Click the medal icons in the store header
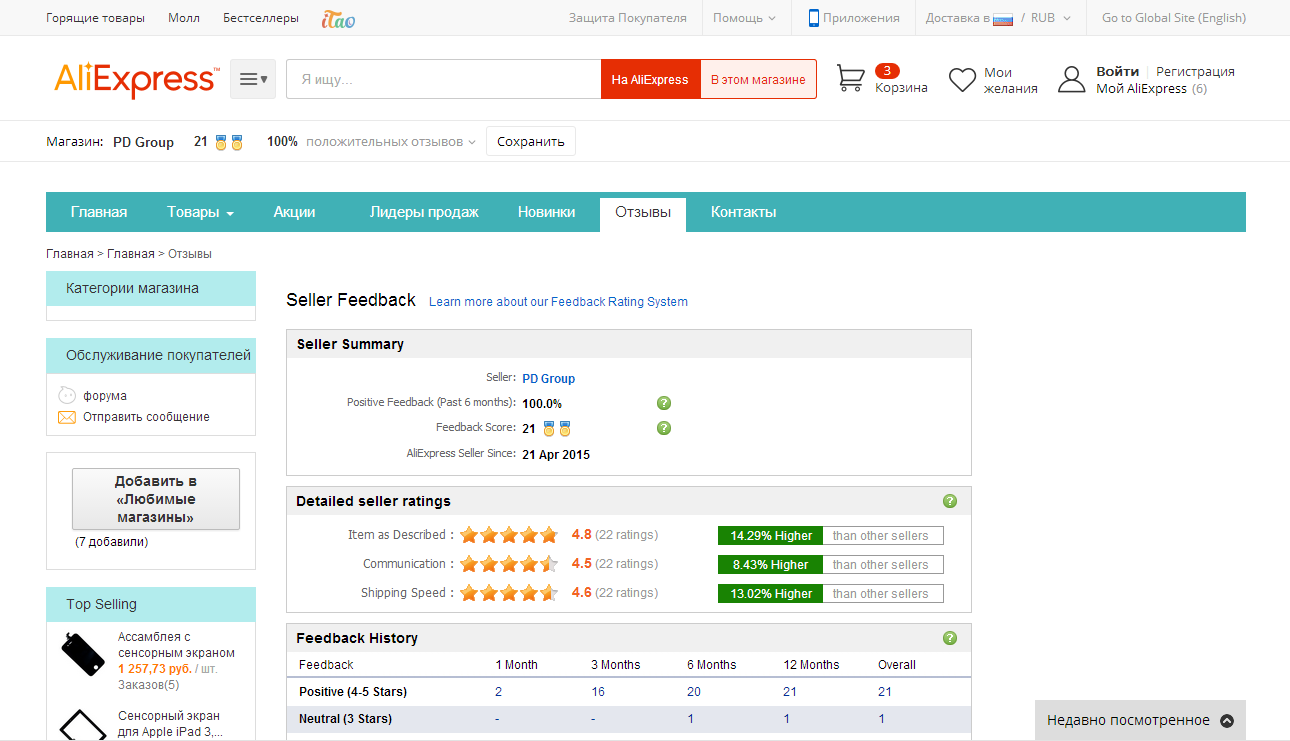The image size is (1290, 741). pos(229,142)
